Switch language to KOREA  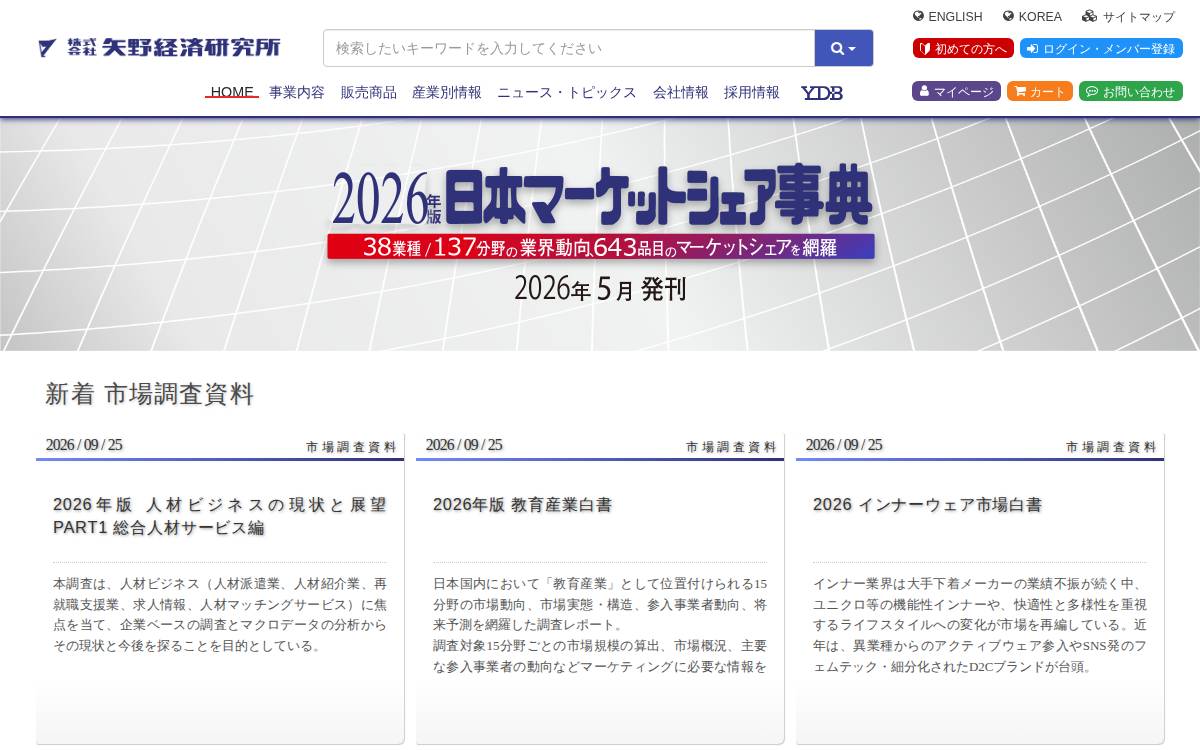coord(1040,16)
